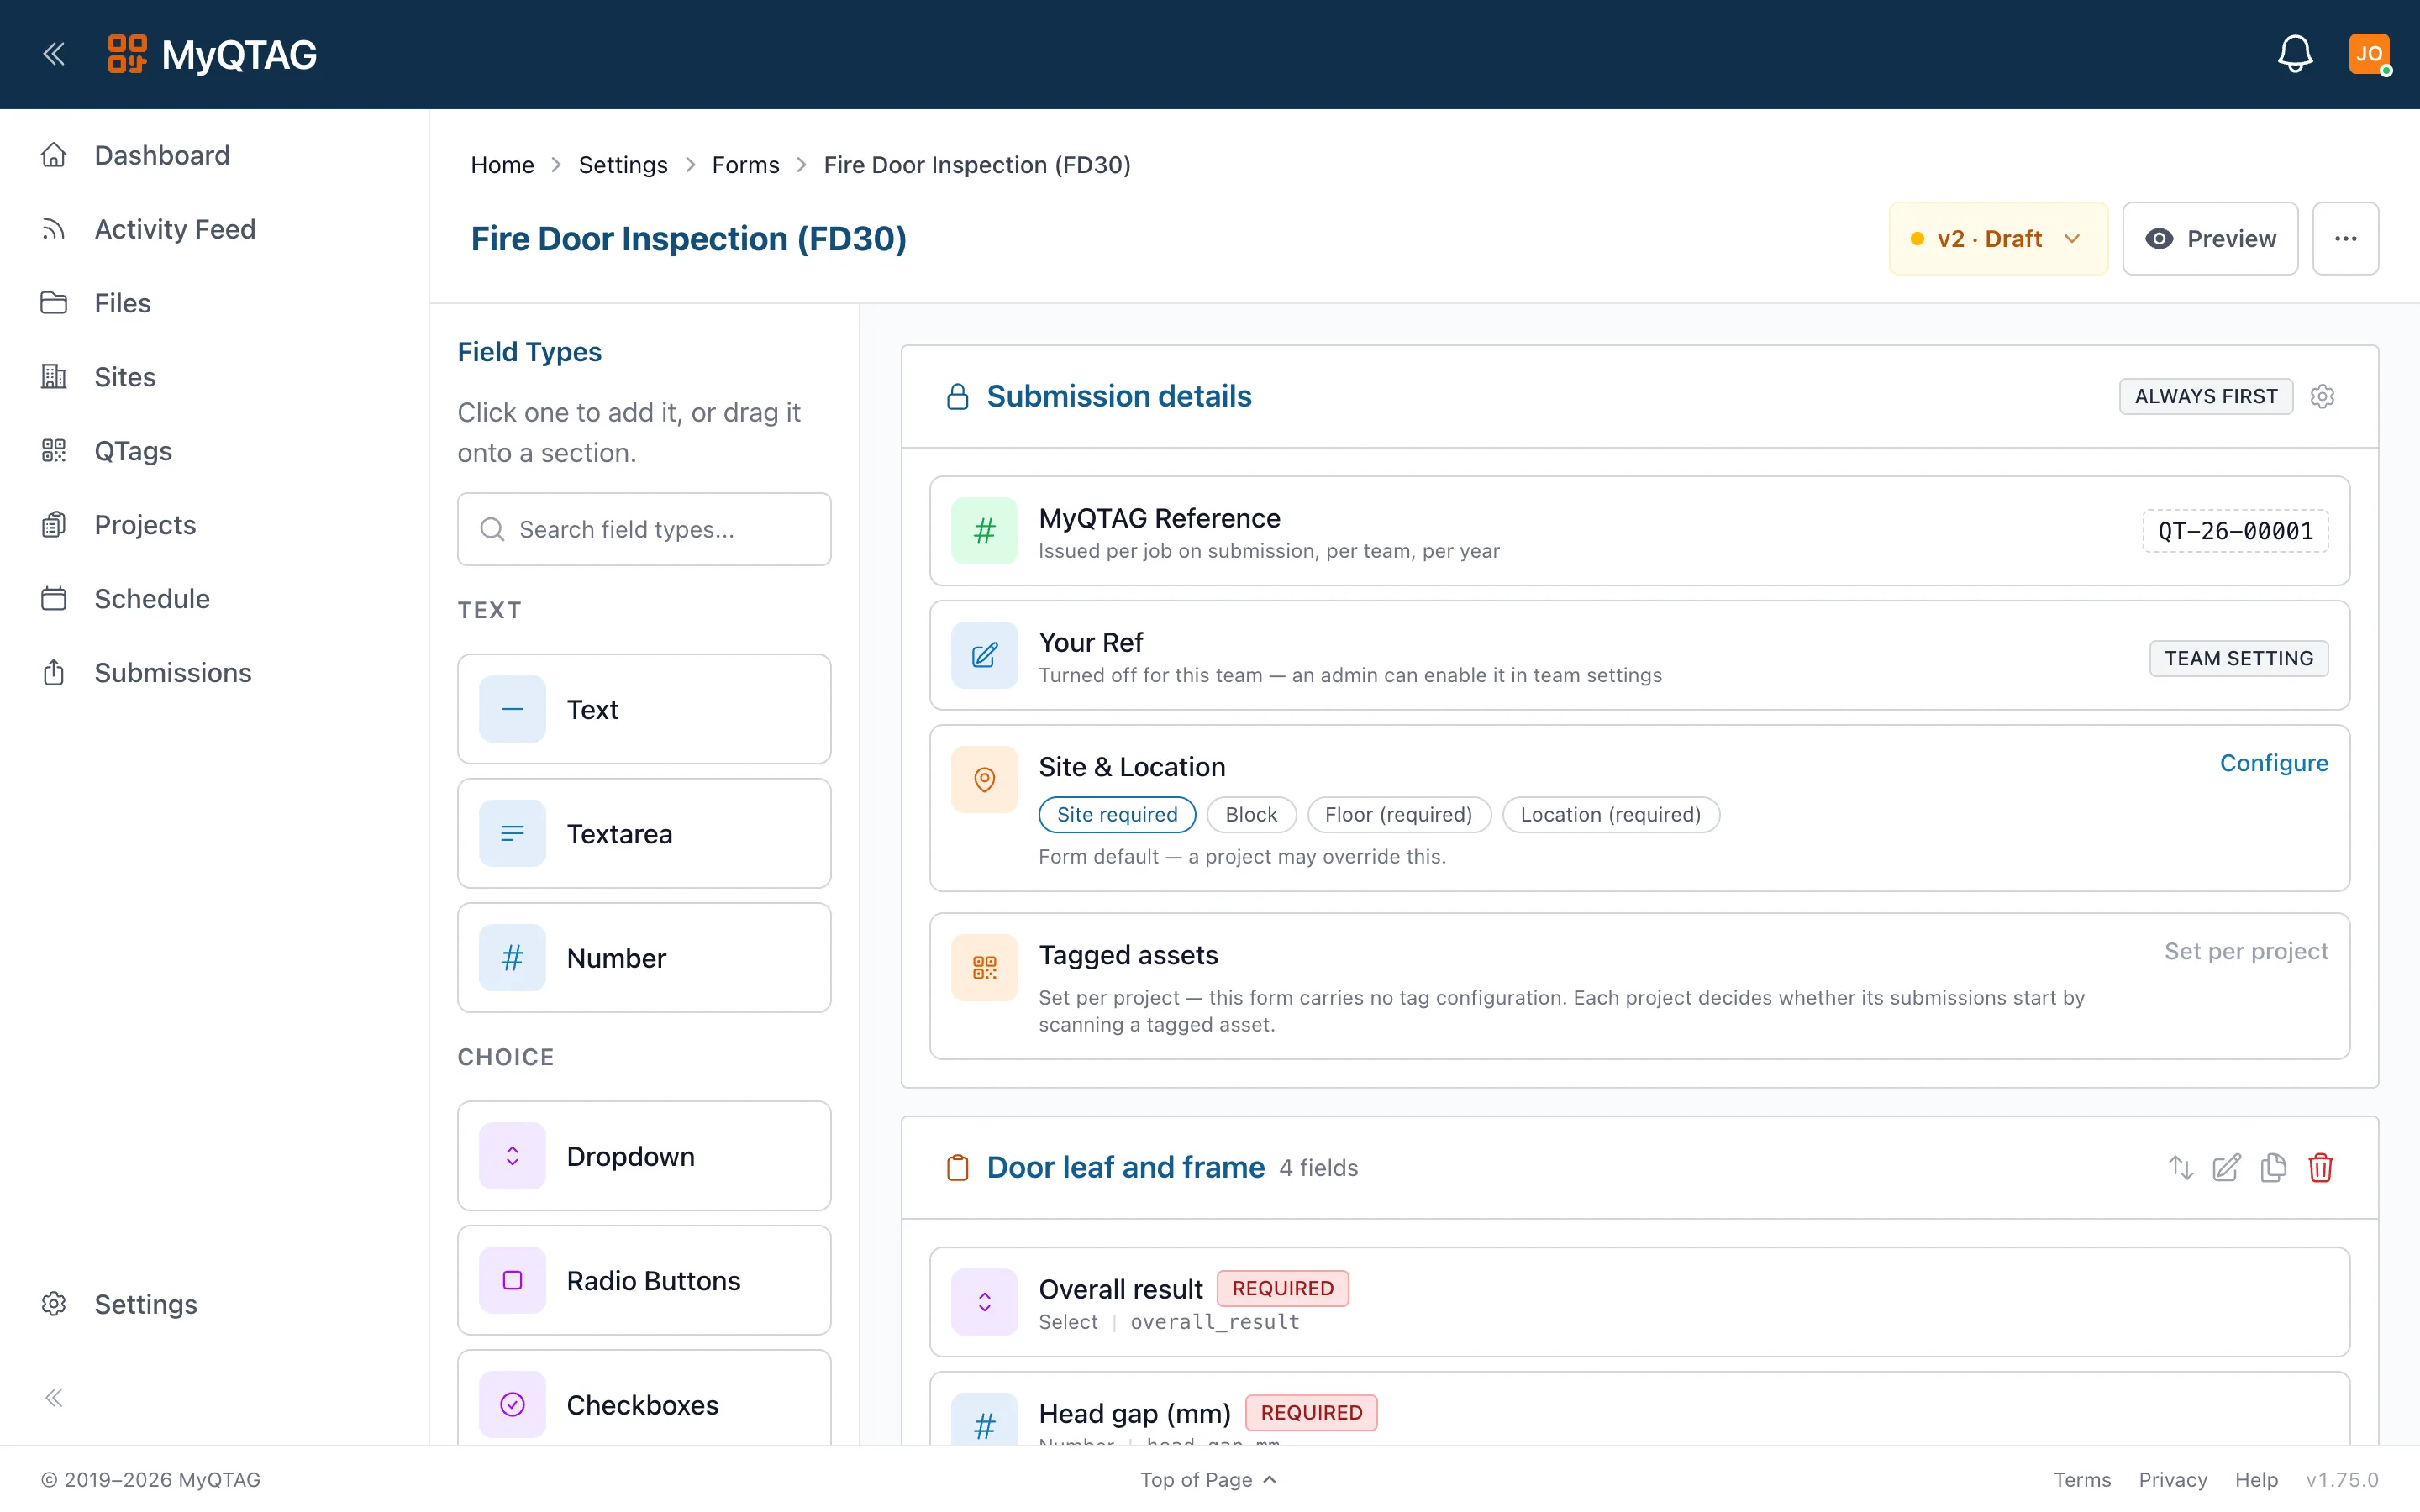Click the Your Ref pencil icon
Viewport: 2420px width, 1512px height.
(x=984, y=655)
